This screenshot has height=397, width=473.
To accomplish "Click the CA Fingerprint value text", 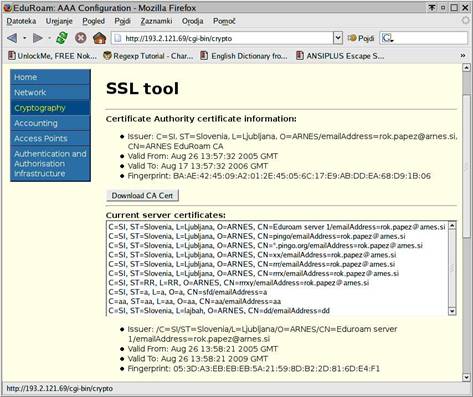I will [x=302, y=176].
